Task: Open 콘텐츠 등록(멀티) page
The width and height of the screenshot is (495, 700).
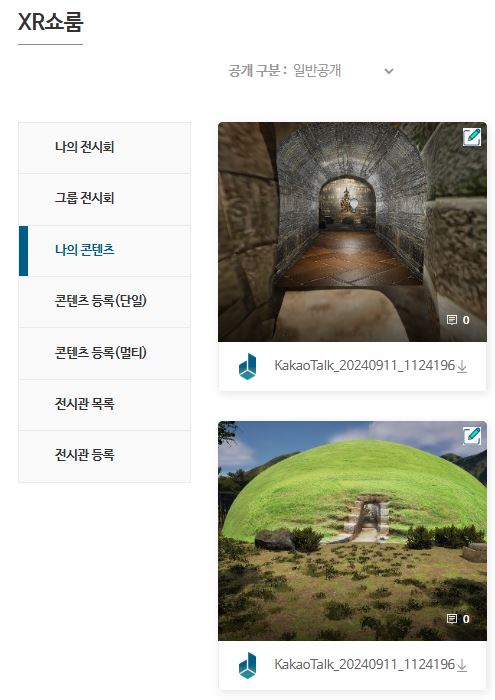Action: tap(104, 354)
